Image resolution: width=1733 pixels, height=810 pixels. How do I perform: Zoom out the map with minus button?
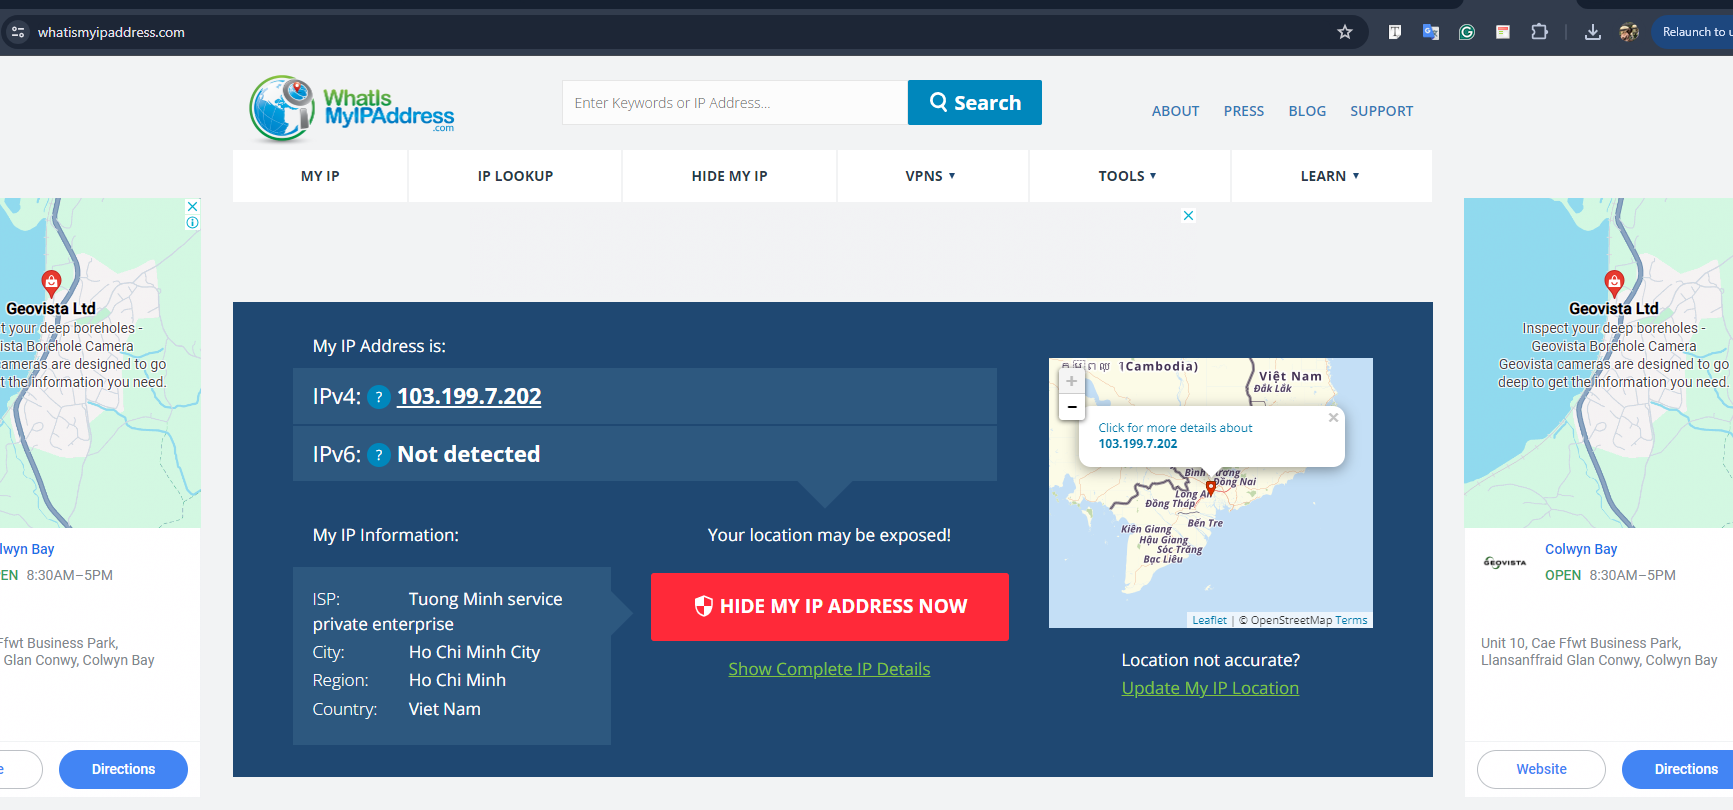(x=1072, y=407)
